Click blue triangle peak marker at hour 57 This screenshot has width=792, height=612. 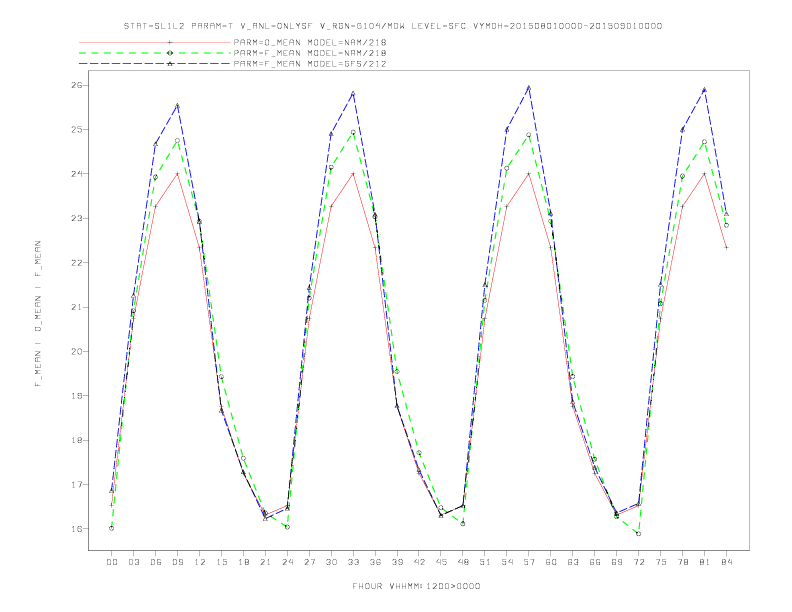tap(529, 88)
